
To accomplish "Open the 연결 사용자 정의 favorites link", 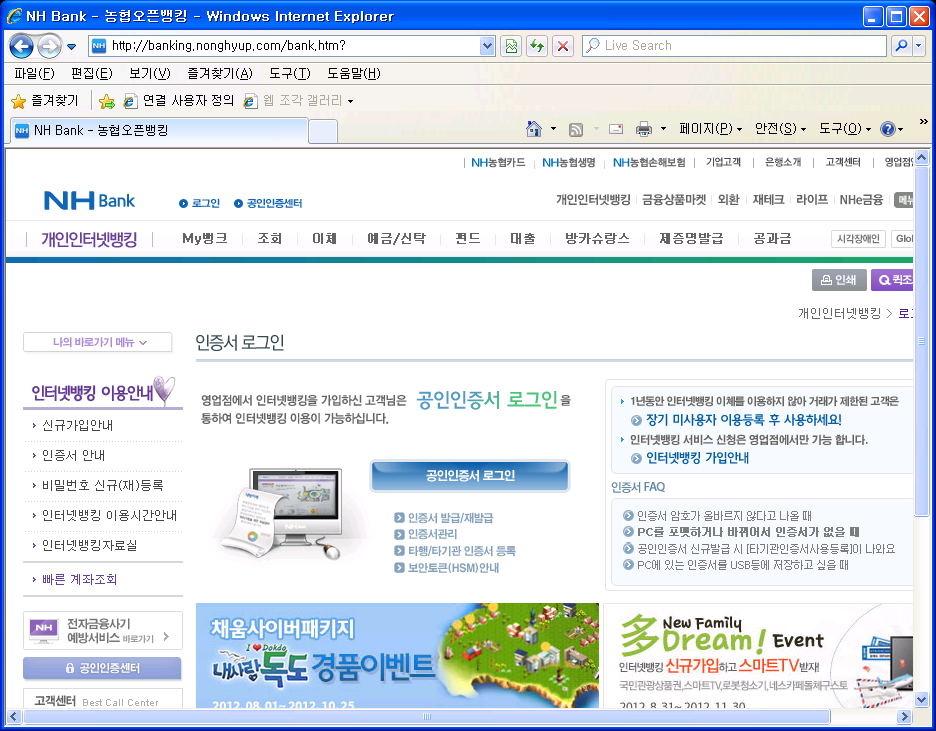I will click(x=178, y=101).
